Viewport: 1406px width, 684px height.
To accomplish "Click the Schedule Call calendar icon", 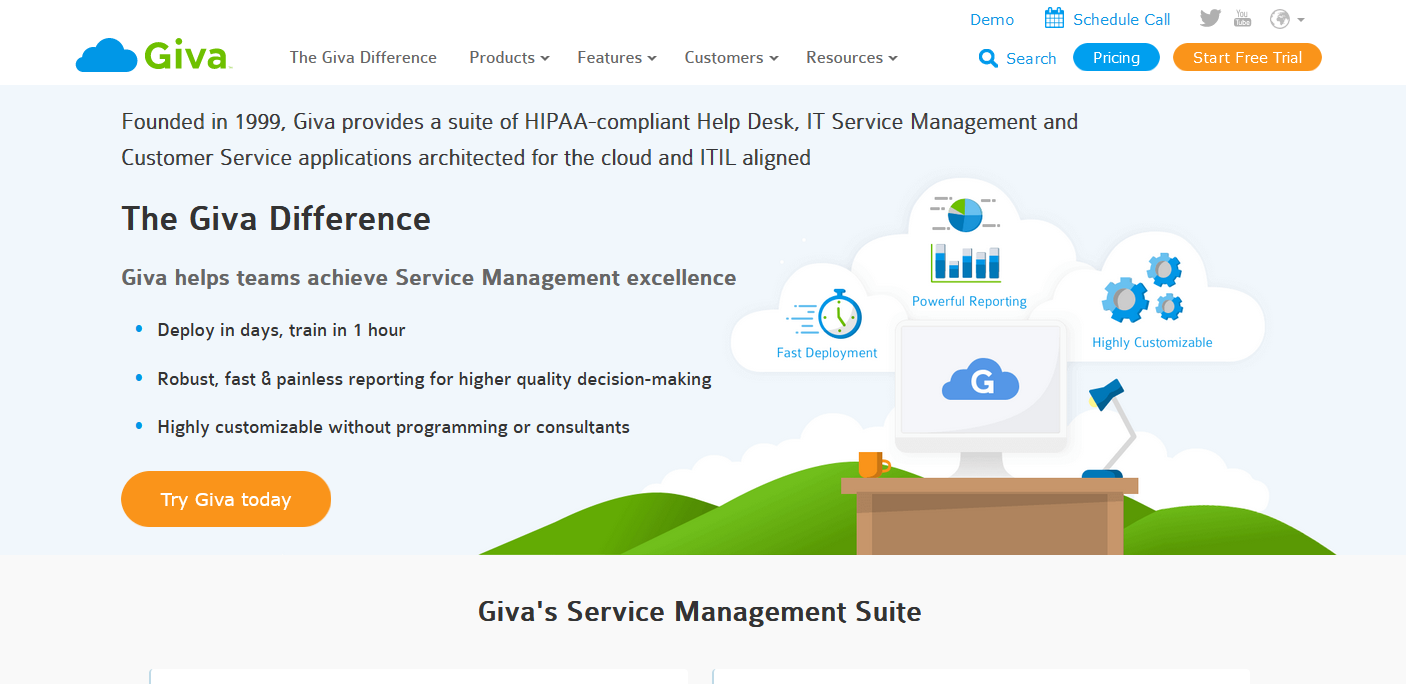I will click(1055, 18).
